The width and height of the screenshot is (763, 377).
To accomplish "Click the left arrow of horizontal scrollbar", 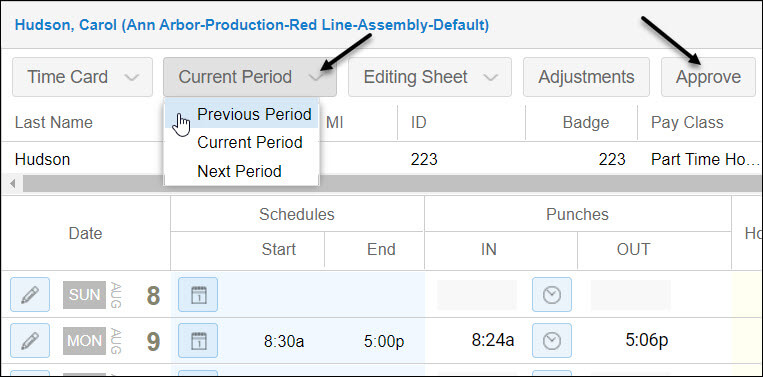I will (13, 183).
